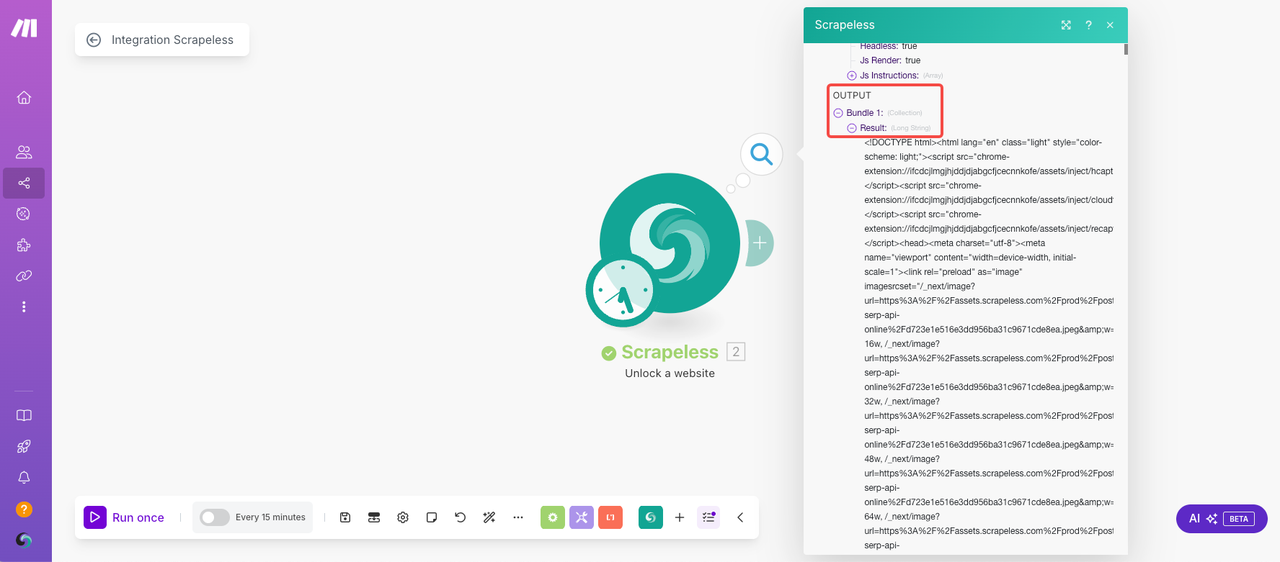Open the Notifications bell icon
The width and height of the screenshot is (1280, 562).
coord(24,478)
